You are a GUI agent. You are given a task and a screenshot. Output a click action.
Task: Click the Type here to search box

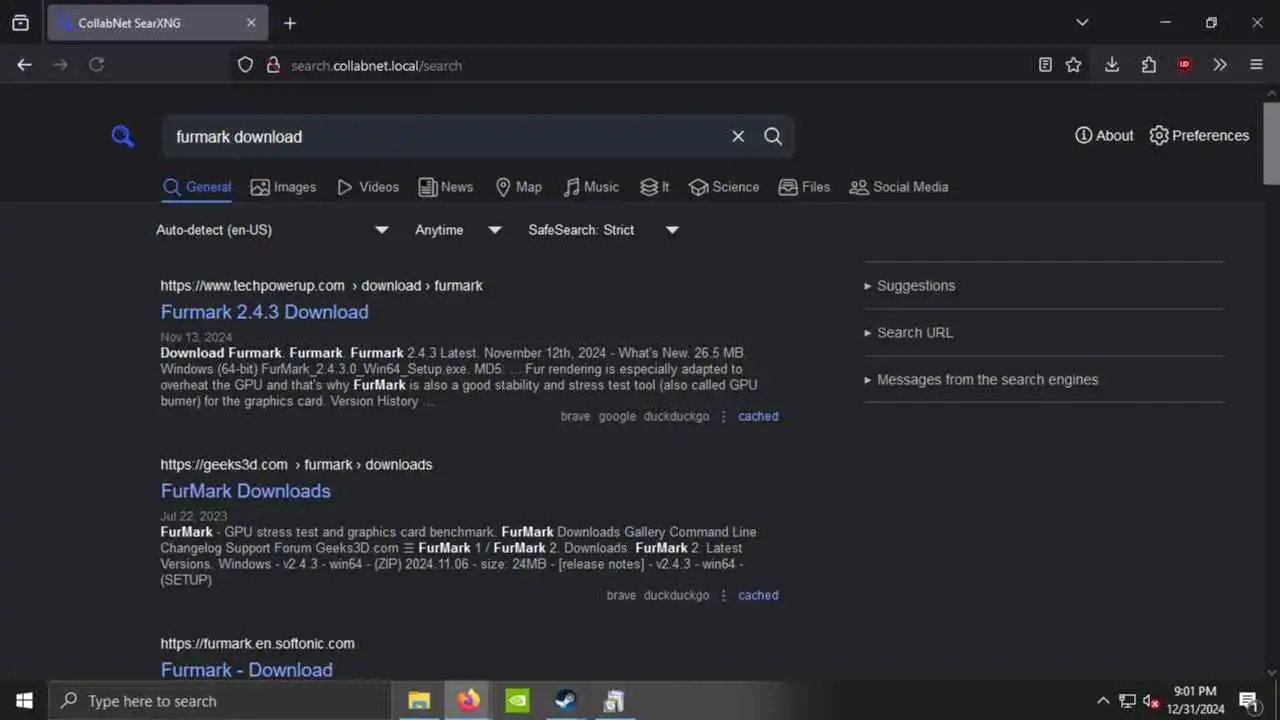(x=220, y=701)
